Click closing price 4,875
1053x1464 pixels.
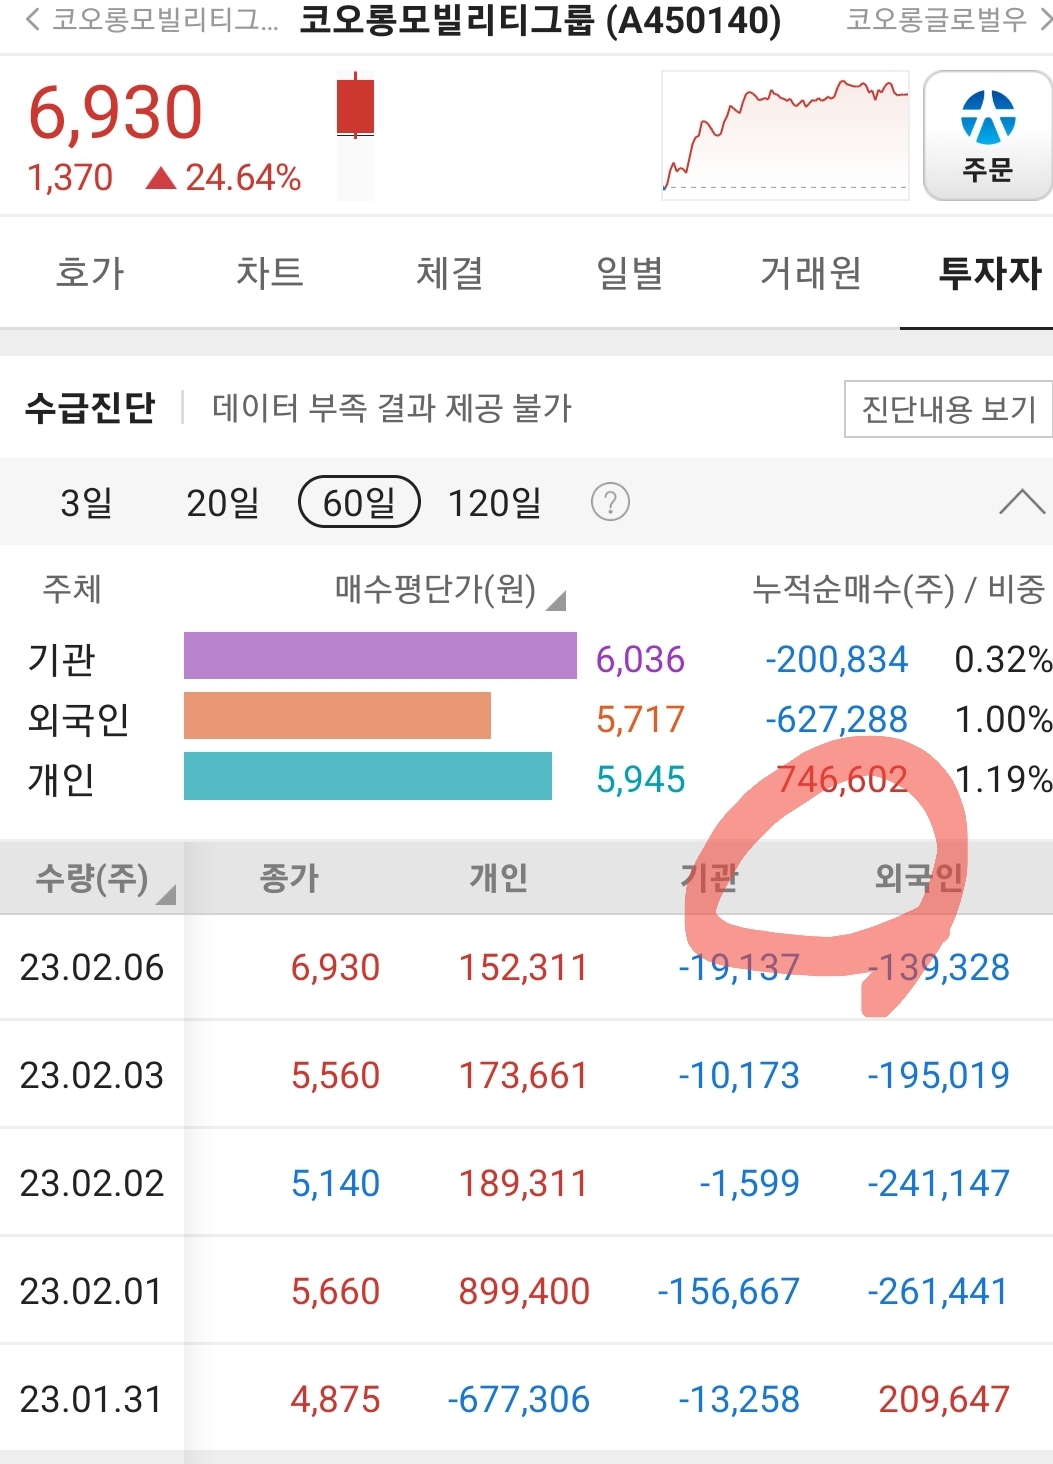click(x=335, y=1400)
